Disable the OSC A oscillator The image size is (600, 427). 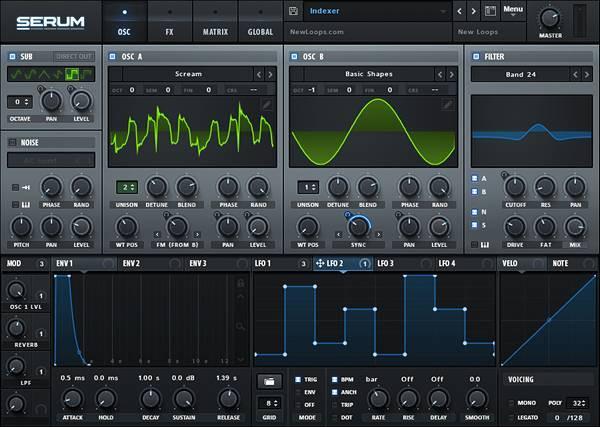[x=112, y=57]
